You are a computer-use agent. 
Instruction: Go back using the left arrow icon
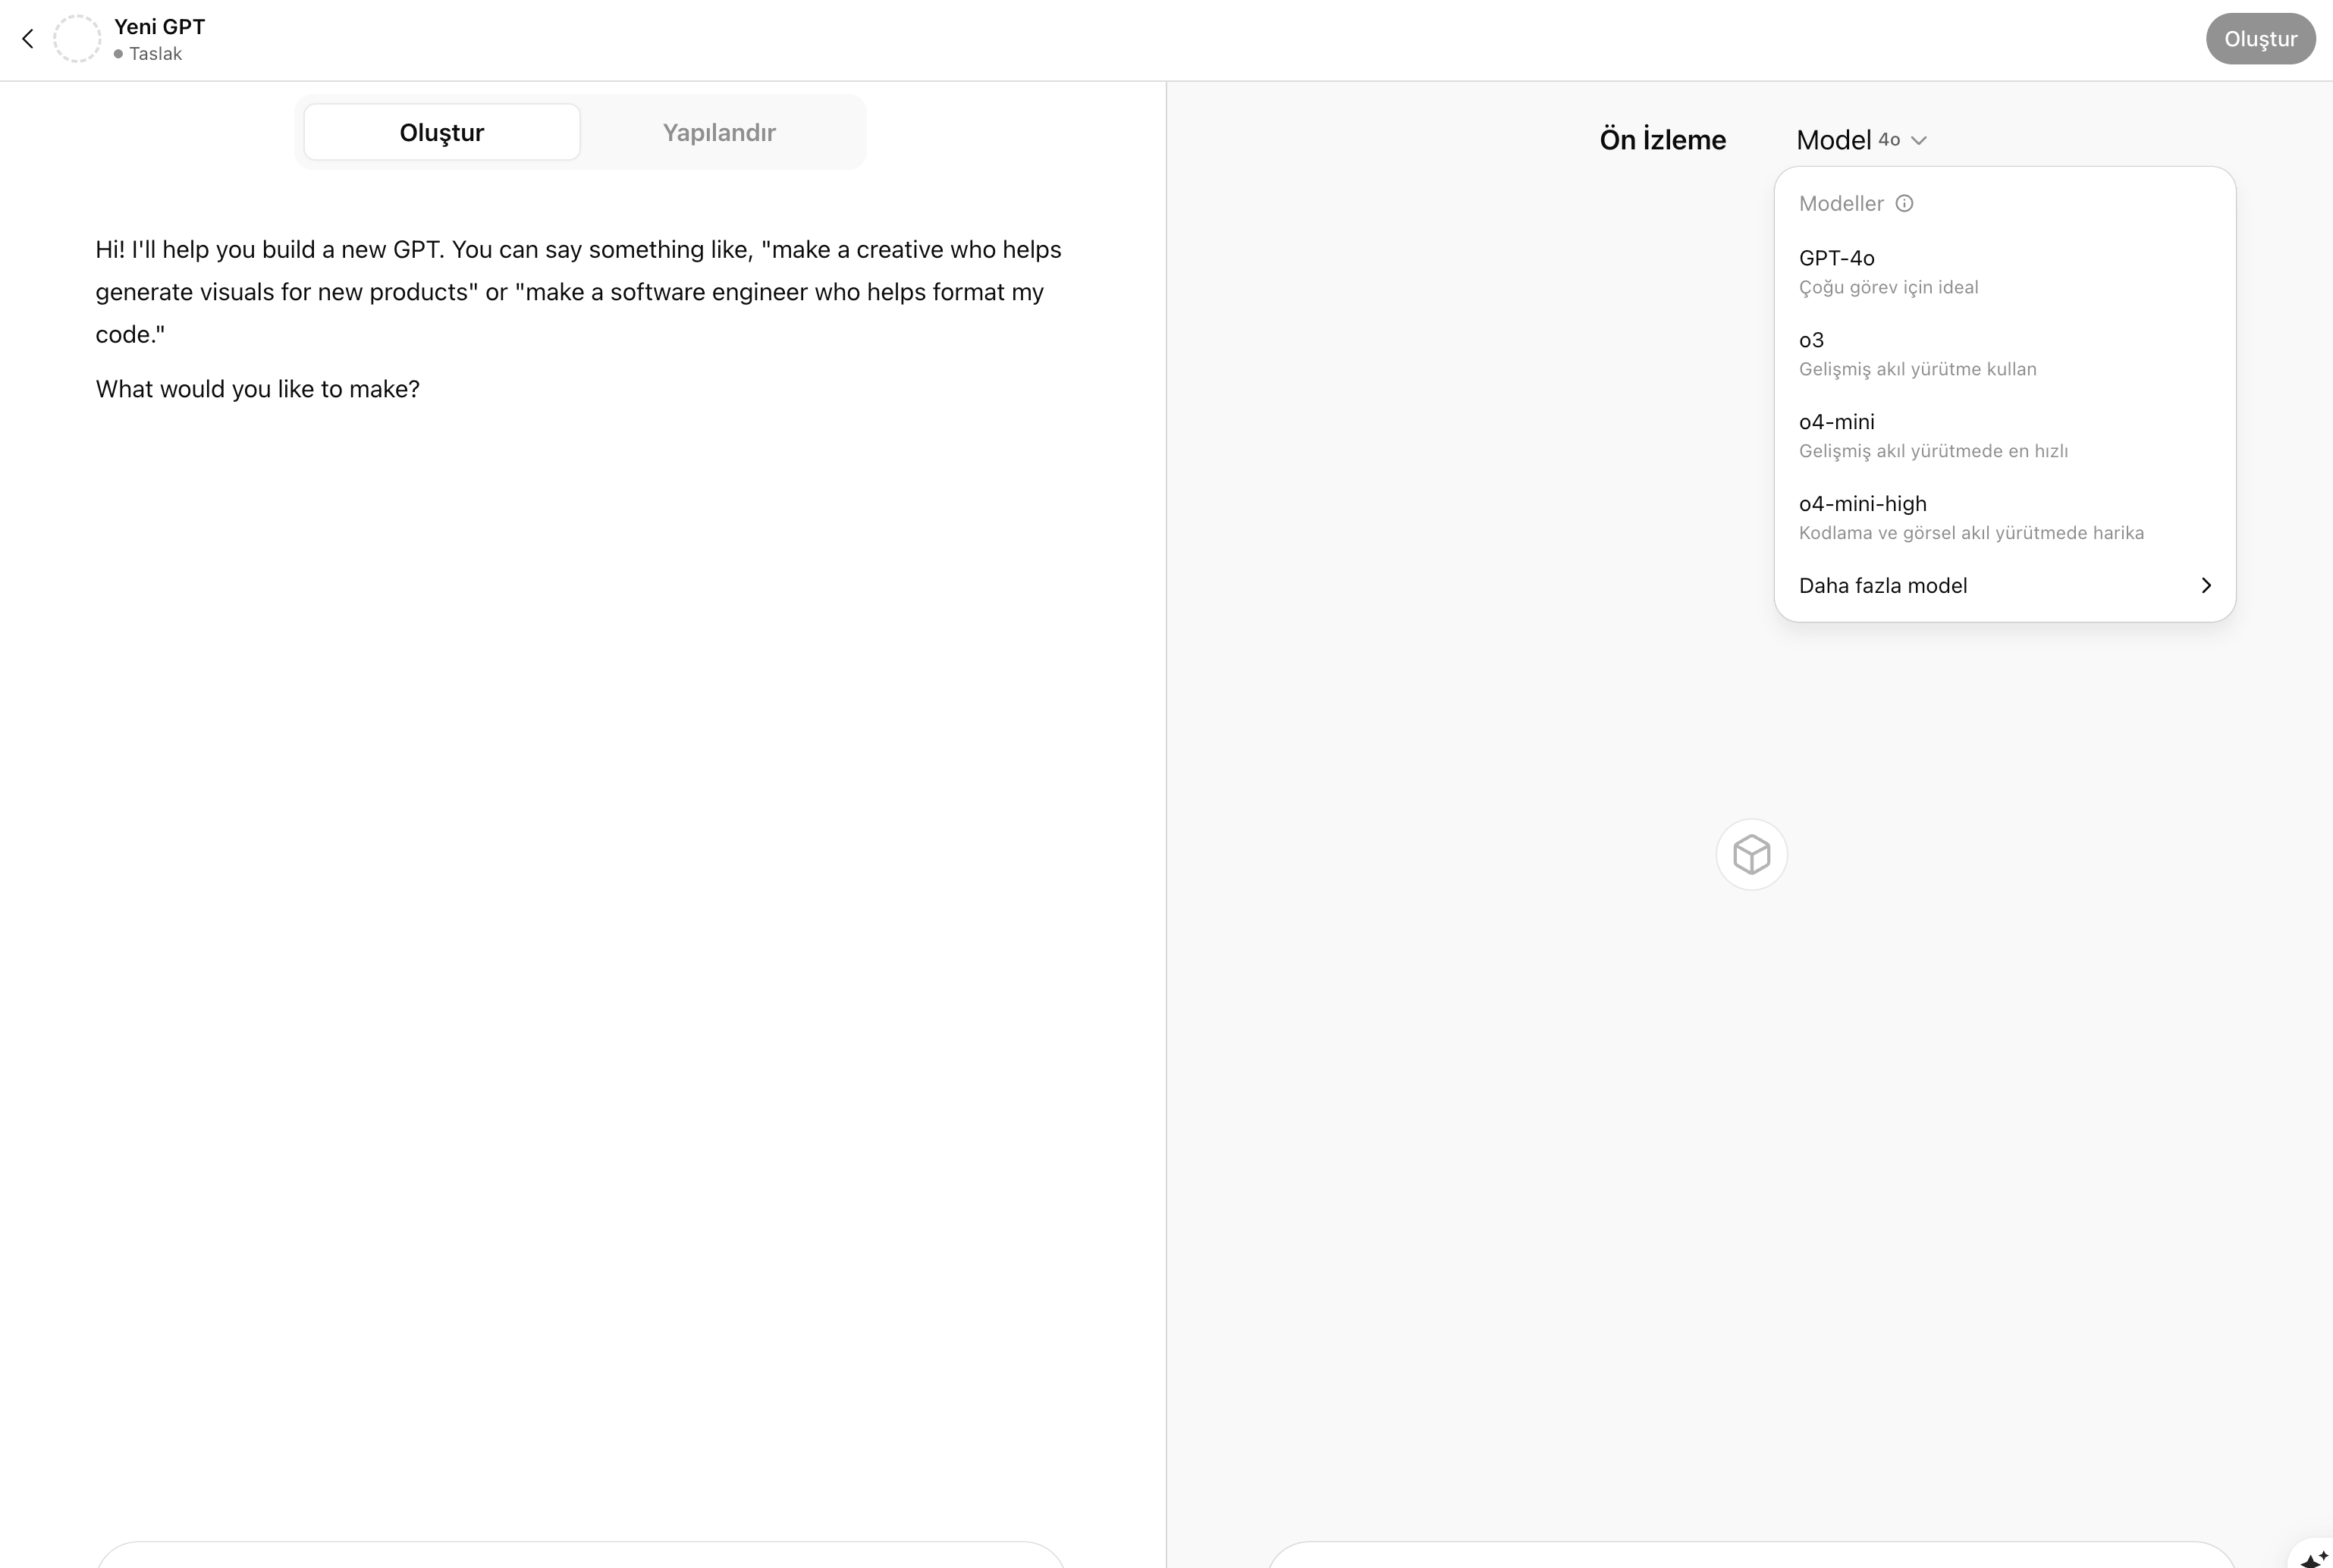28,39
